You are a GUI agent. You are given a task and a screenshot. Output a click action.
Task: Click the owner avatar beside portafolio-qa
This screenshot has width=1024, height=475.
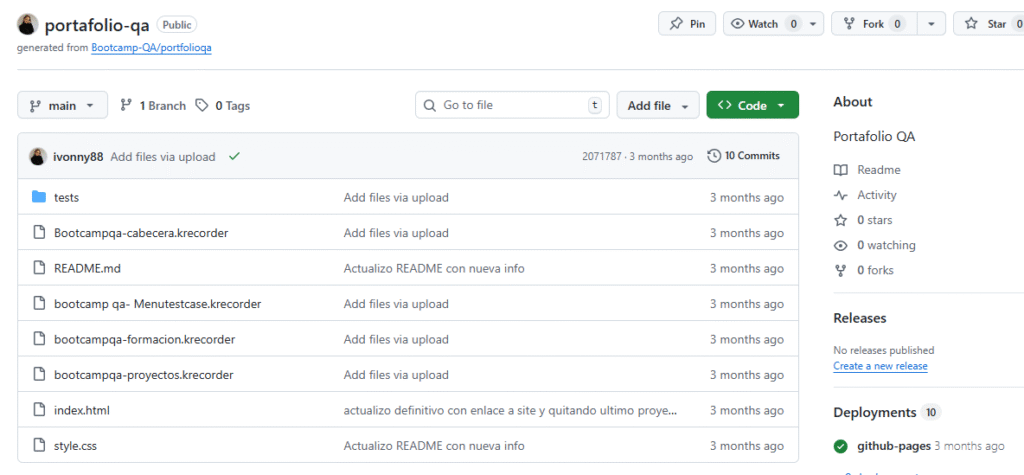27,24
